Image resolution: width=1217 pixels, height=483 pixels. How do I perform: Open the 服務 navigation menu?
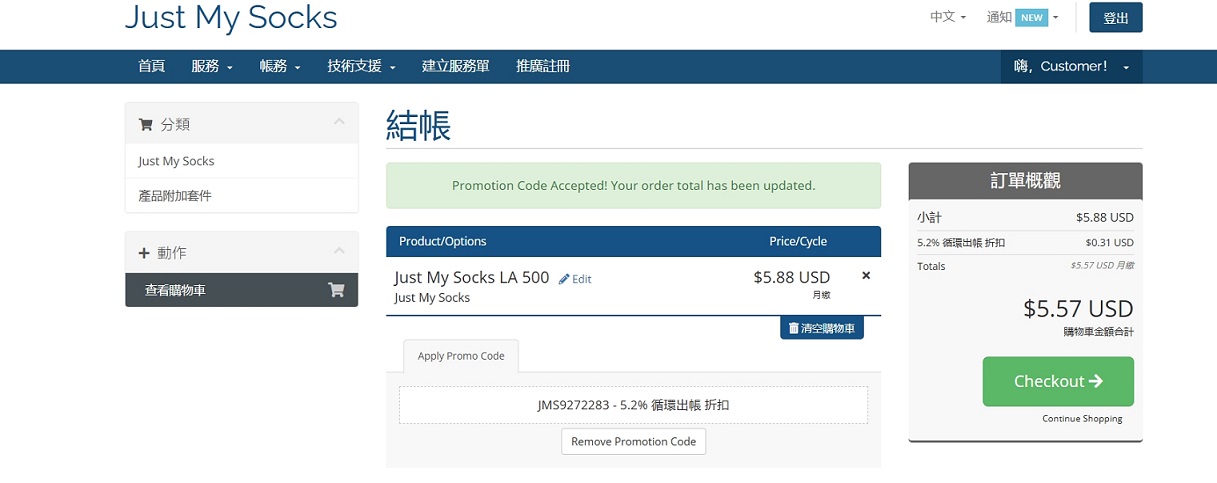(x=212, y=67)
